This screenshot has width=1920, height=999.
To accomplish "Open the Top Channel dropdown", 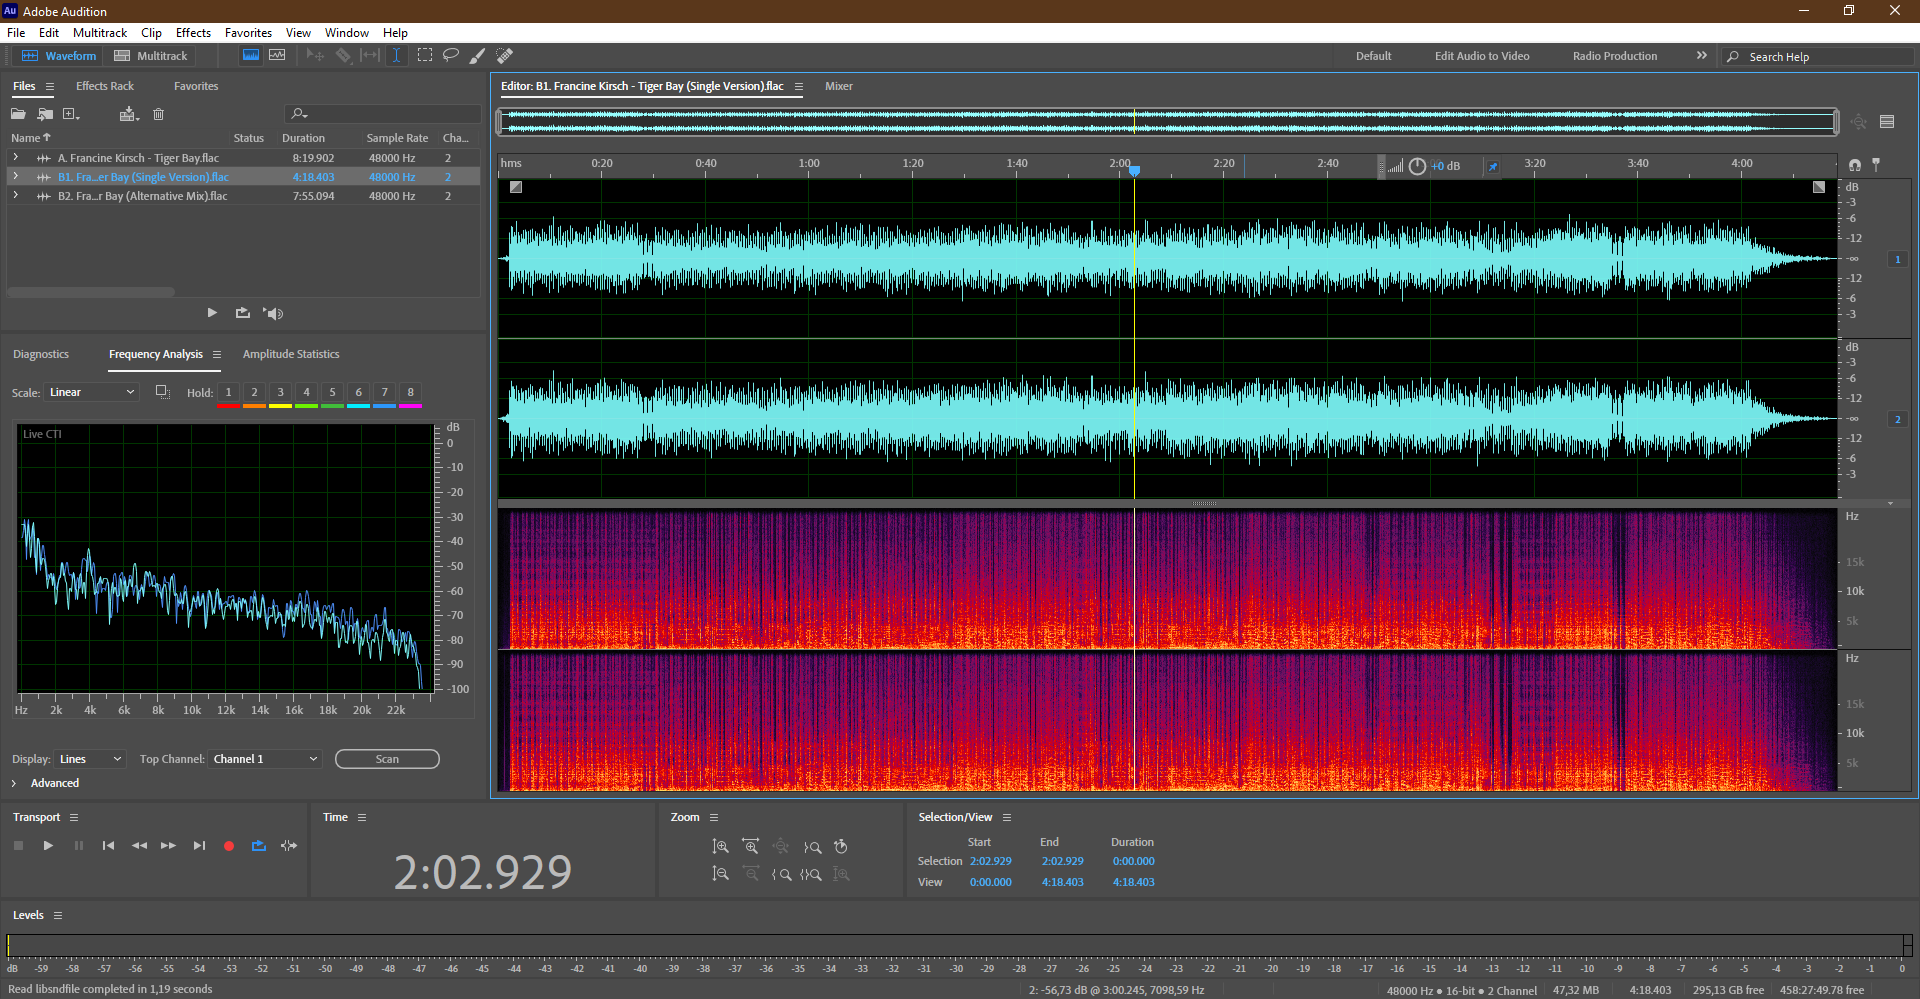I will pos(265,759).
